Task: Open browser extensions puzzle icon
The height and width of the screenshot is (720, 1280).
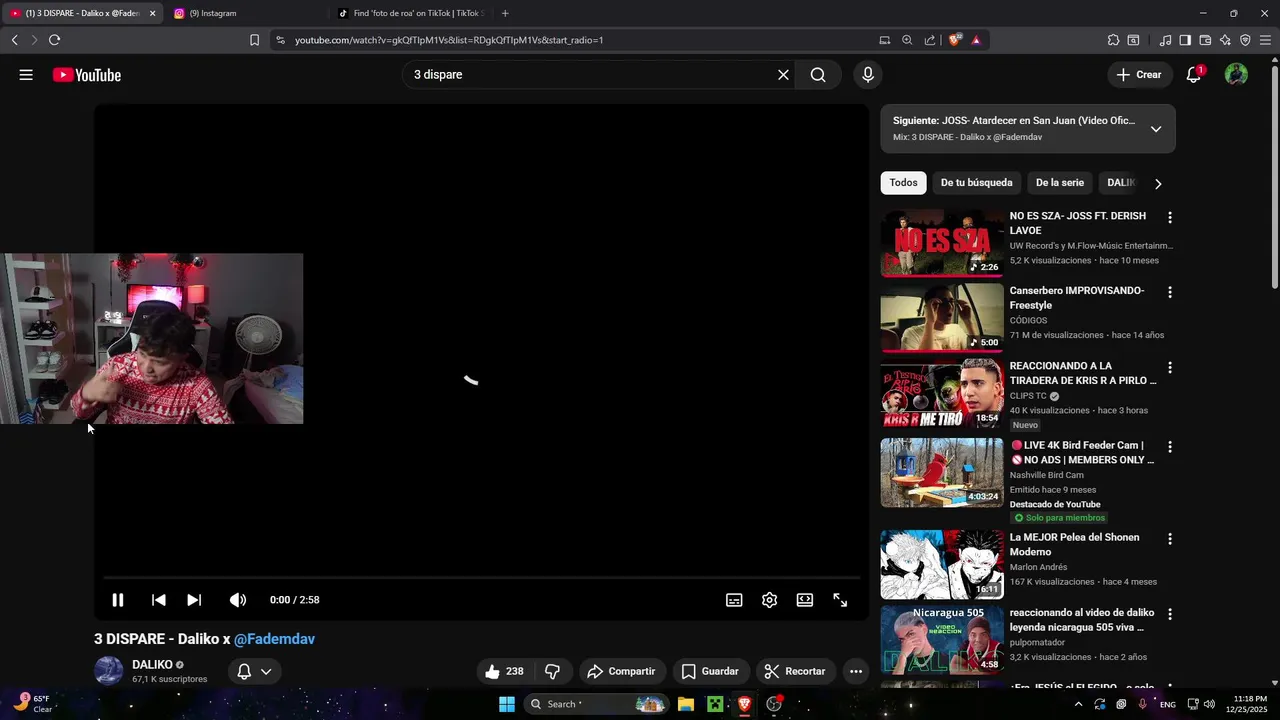Action: point(1113,40)
